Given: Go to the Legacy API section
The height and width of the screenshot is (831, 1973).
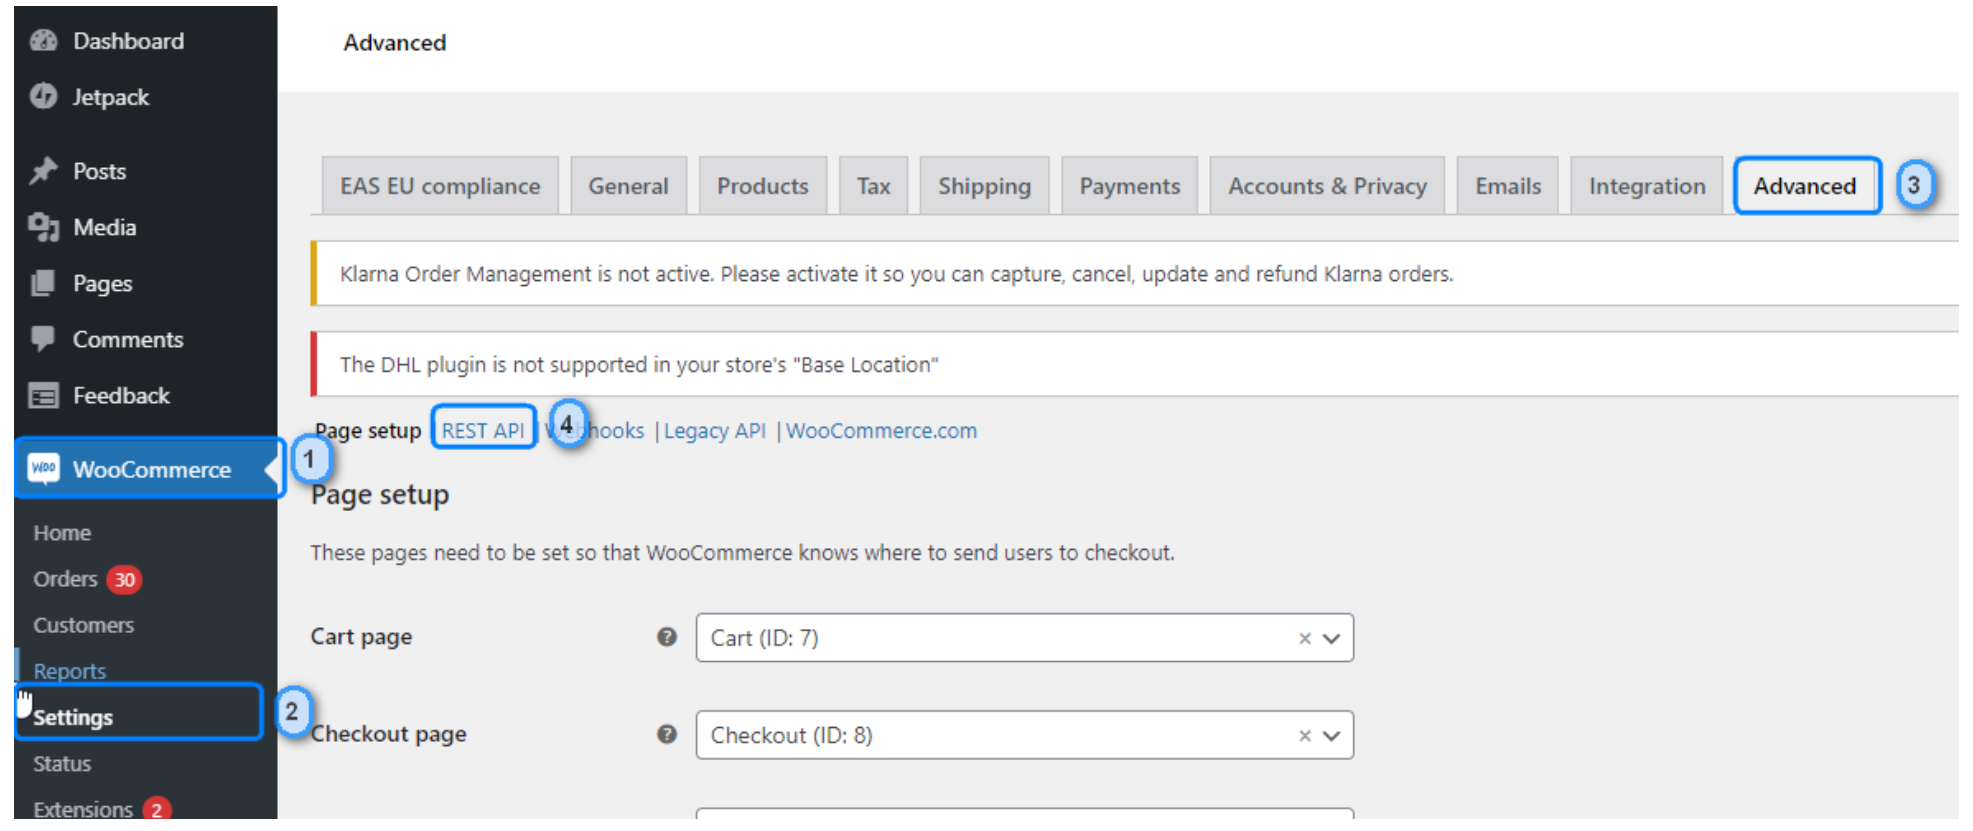Looking at the screenshot, I should coord(714,431).
